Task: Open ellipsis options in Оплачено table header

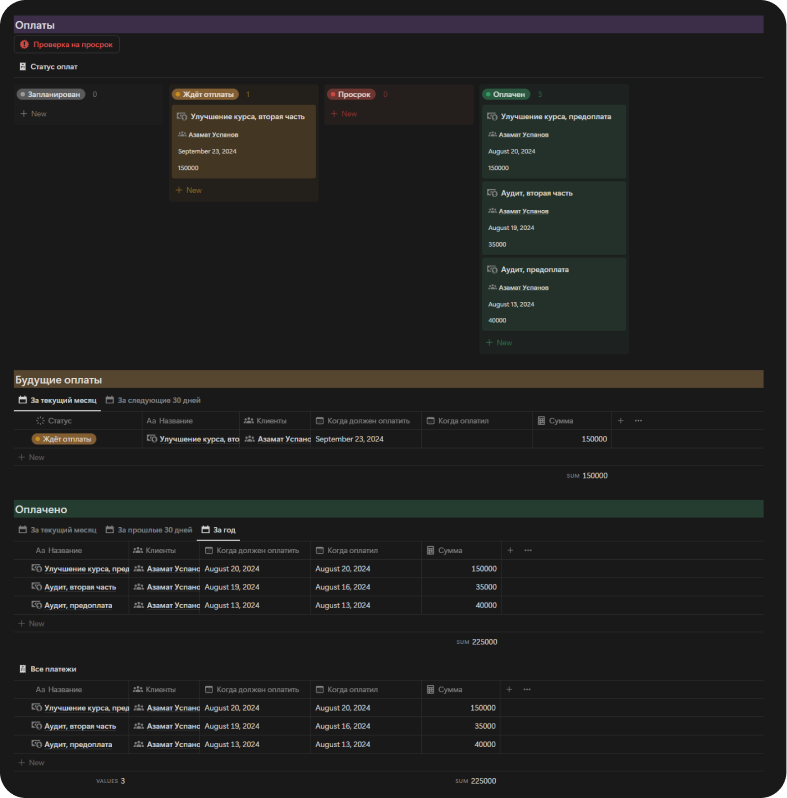Action: click(x=528, y=551)
